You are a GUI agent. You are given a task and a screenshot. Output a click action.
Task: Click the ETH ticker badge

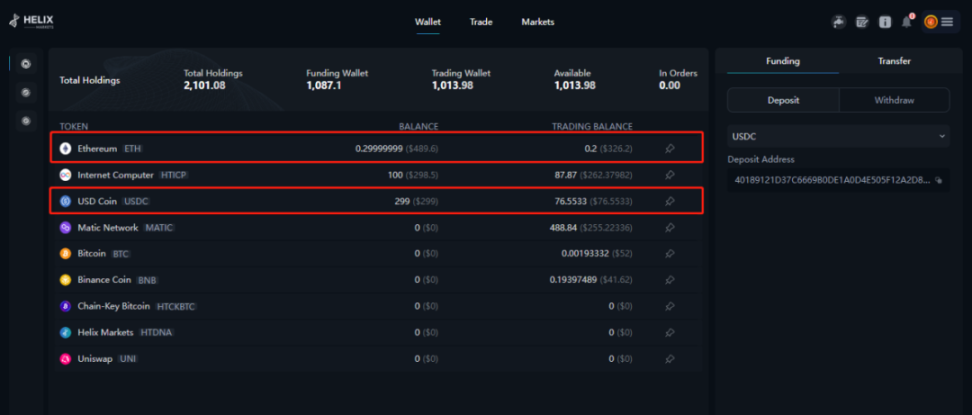pos(133,149)
